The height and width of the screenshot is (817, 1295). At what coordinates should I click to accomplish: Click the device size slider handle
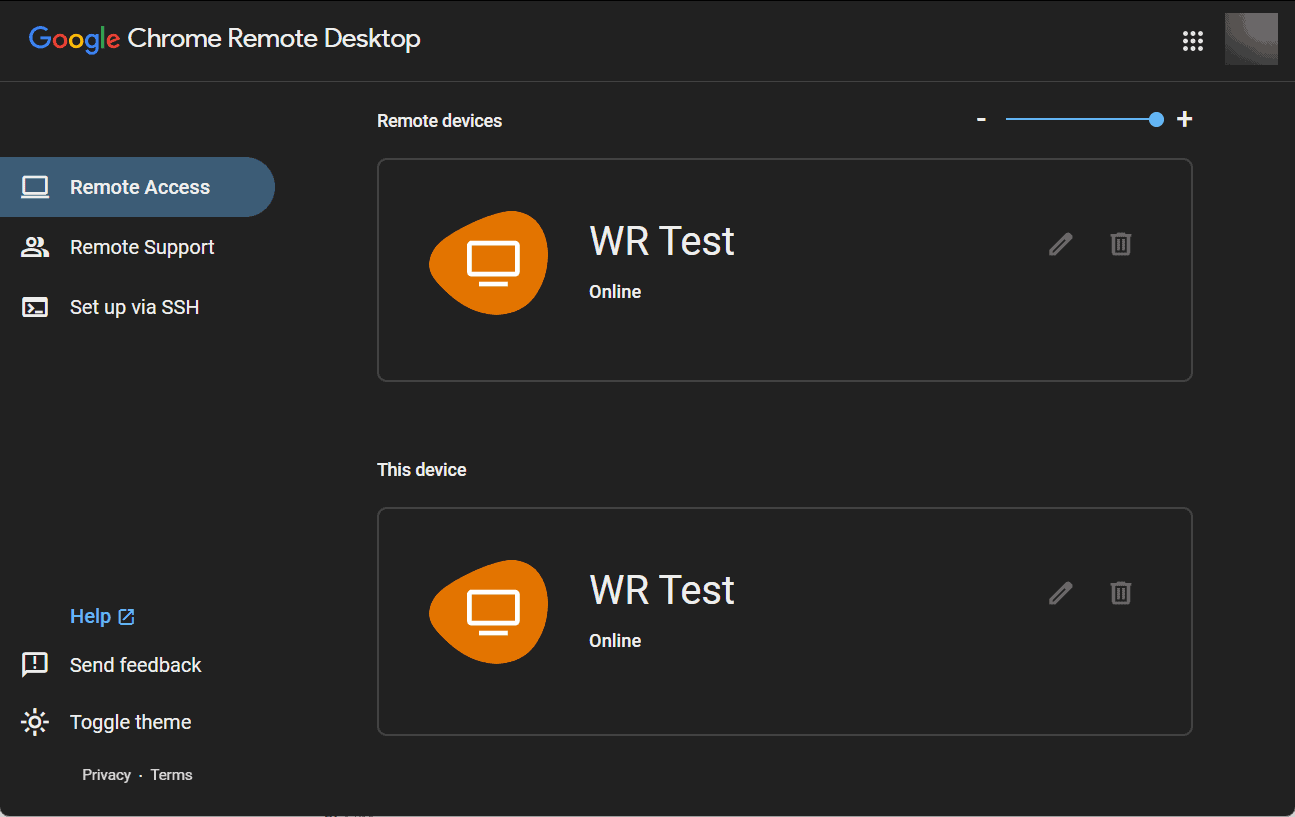tap(1156, 119)
